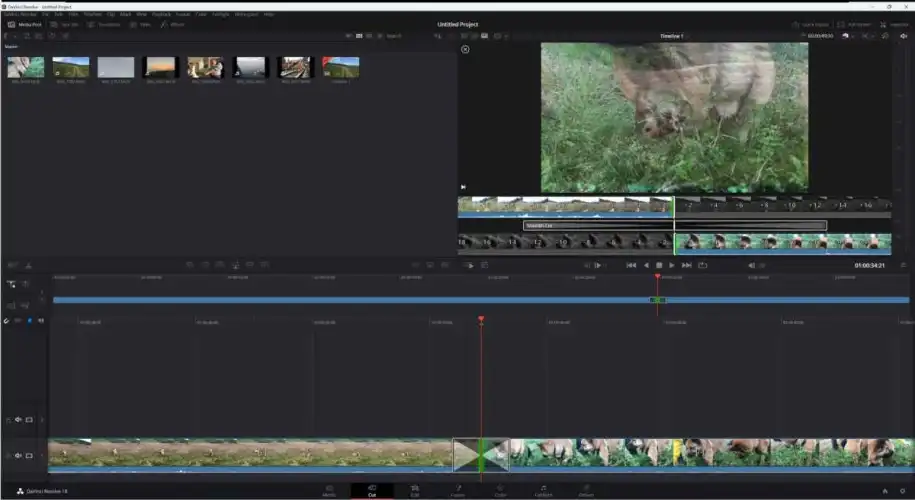
Task: Open the timeline resolution dropdown
Action: pyautogui.click(x=820, y=36)
